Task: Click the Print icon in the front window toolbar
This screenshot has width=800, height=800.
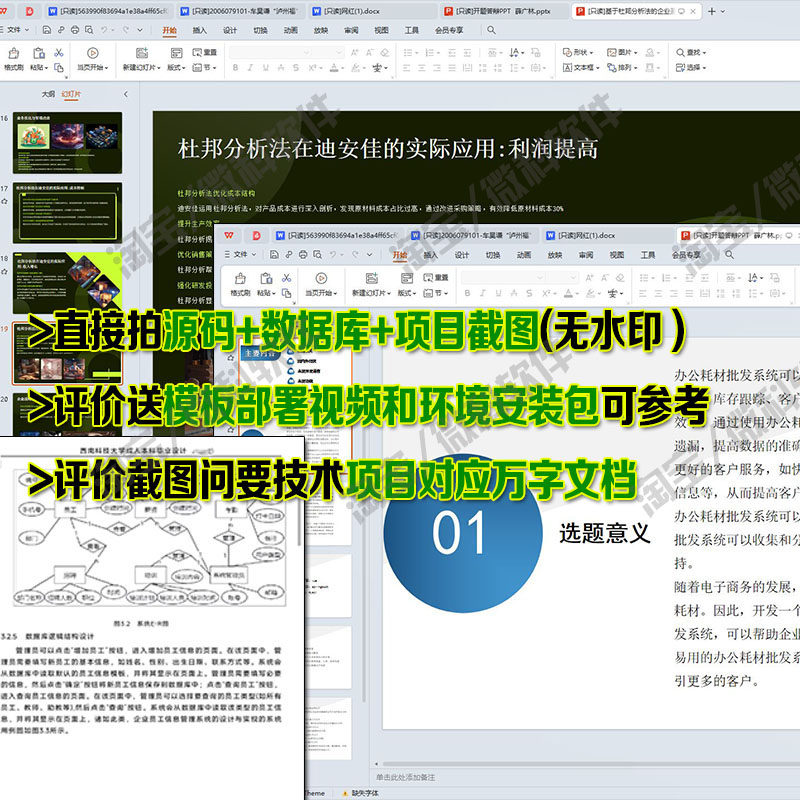Action: pos(303,254)
